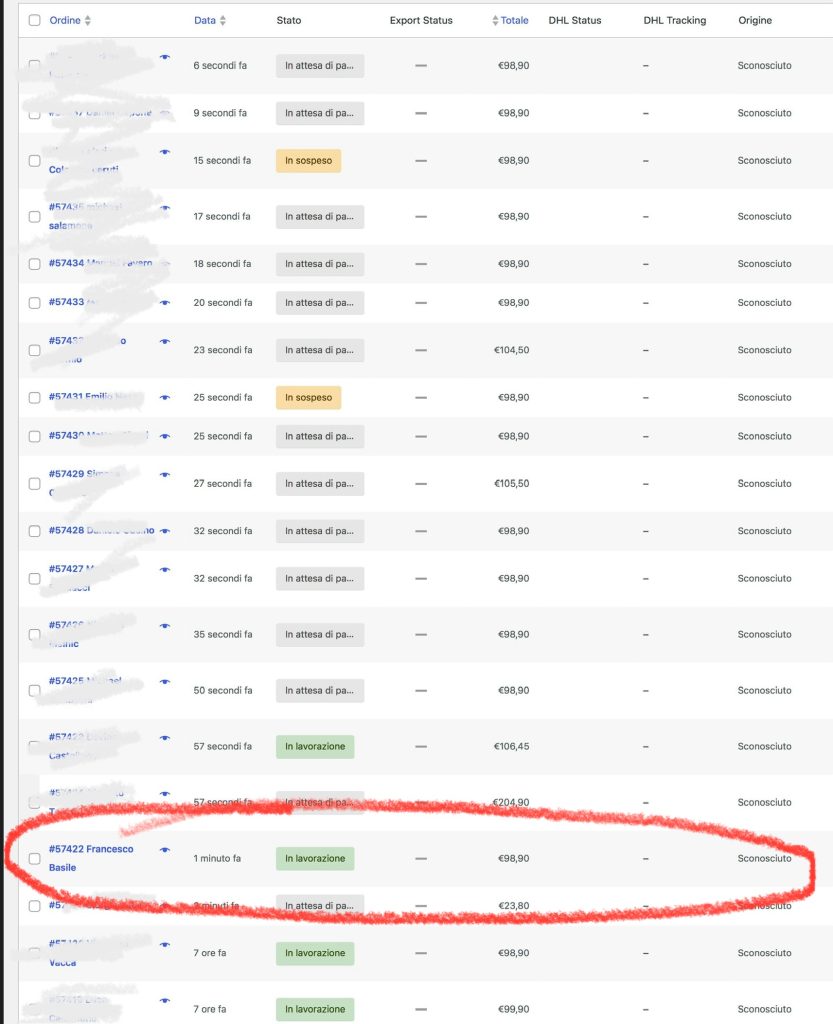Select the checkbox for order #57422
Image resolution: width=833 pixels, height=1024 pixels.
pos(35,858)
